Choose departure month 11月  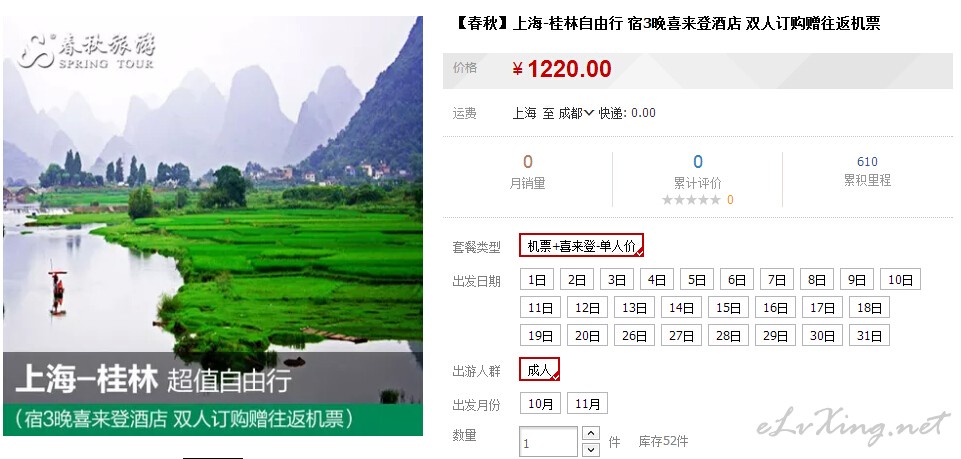click(x=587, y=403)
